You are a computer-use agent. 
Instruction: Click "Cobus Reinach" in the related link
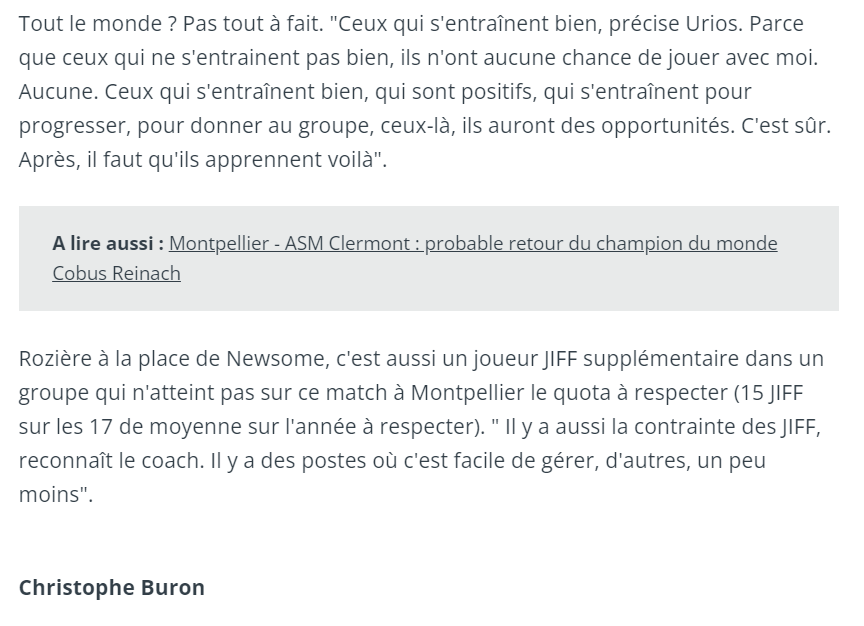coord(116,273)
